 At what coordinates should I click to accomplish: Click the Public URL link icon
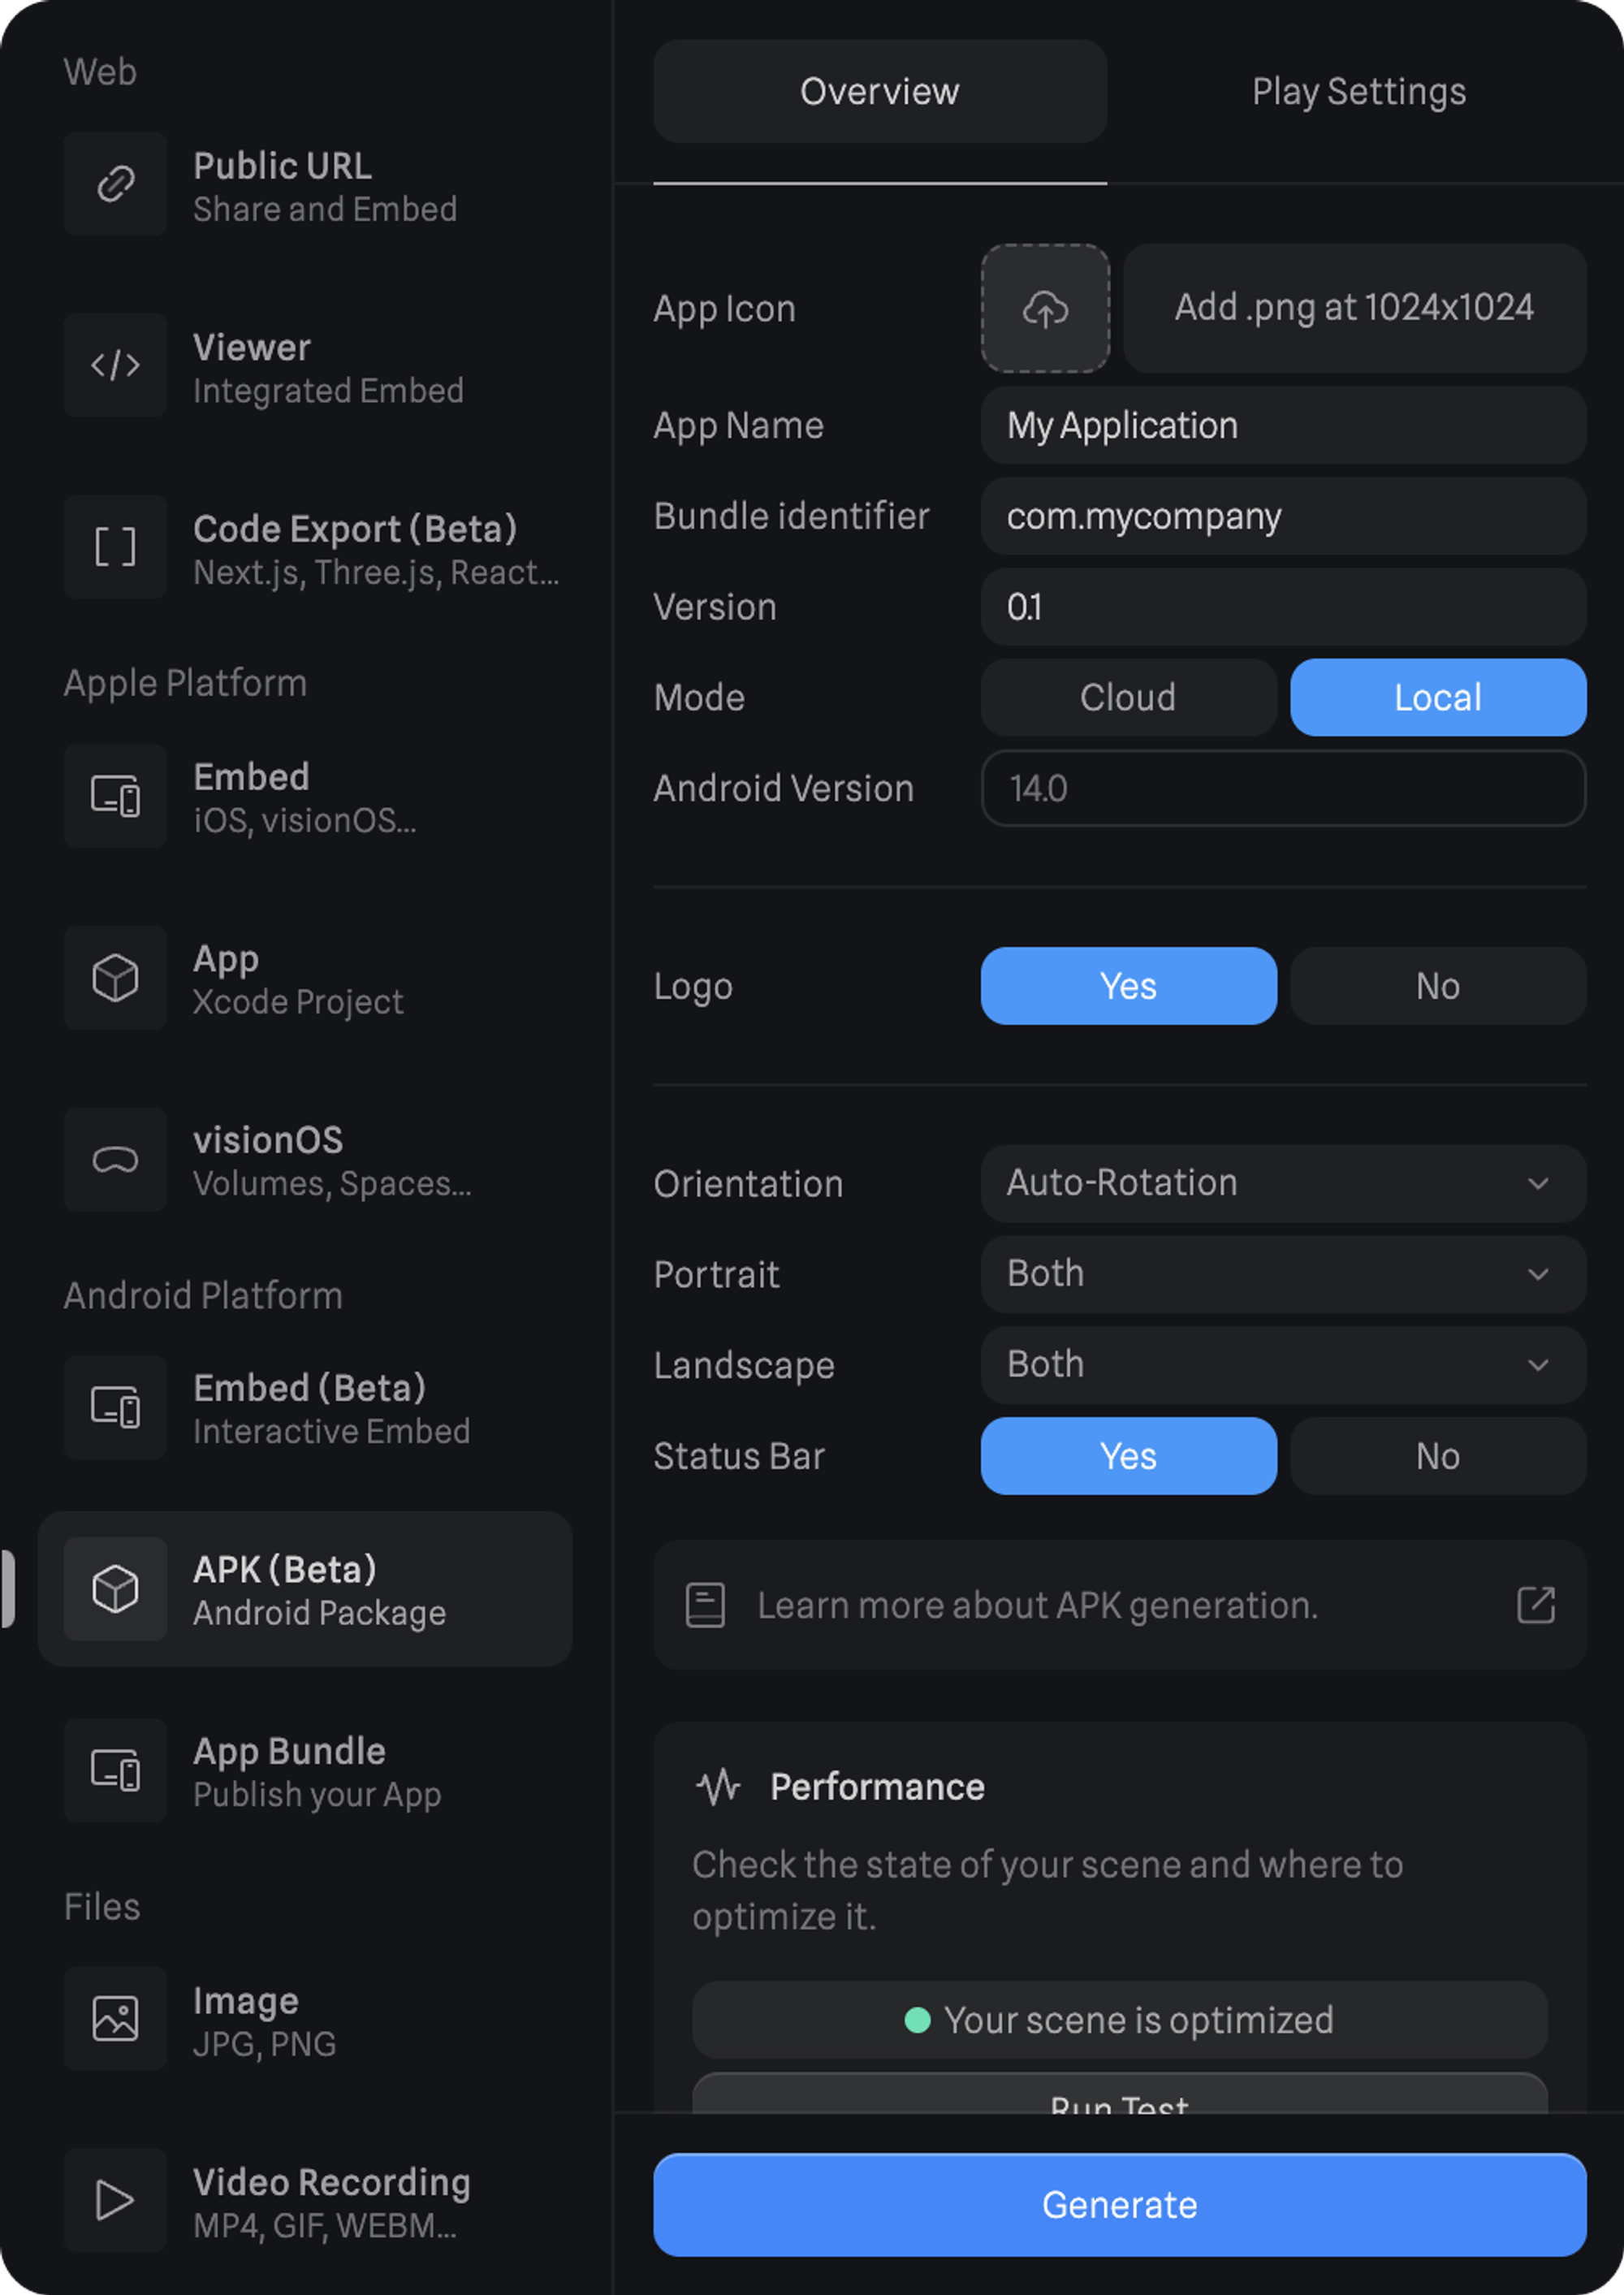click(x=115, y=184)
